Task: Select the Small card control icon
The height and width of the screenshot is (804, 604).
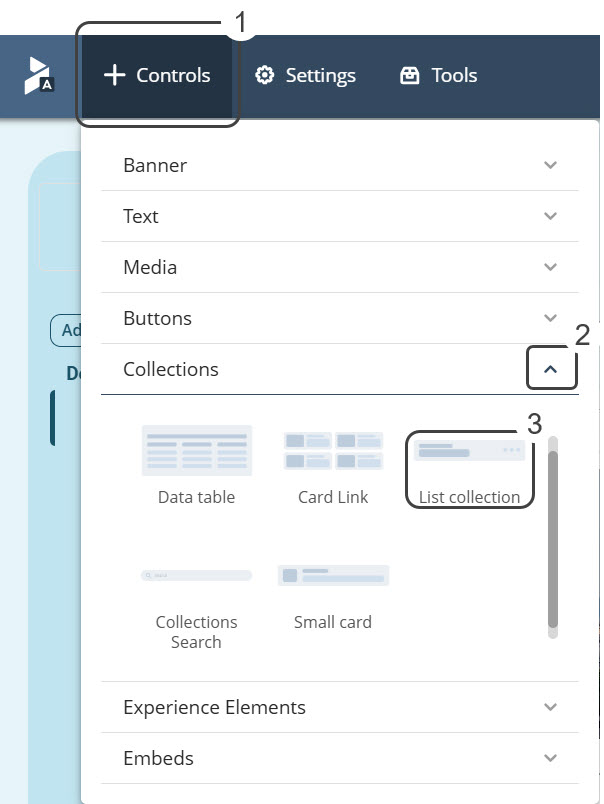Action: tap(333, 575)
